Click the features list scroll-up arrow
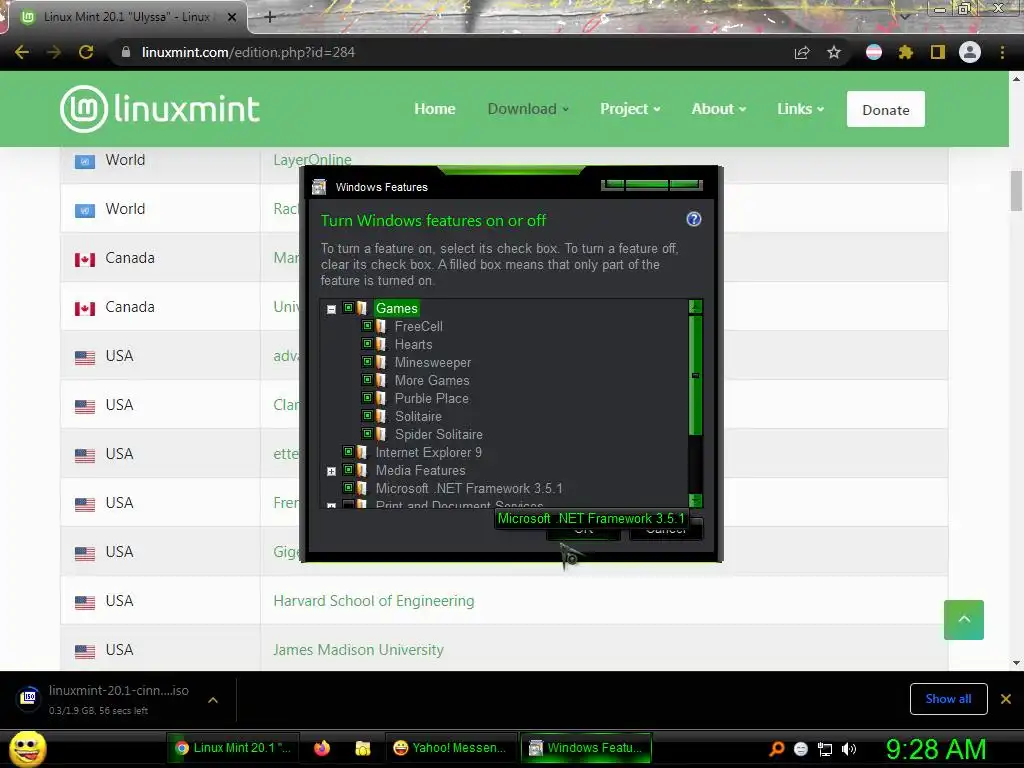Viewport: 1024px width, 768px height. [x=696, y=306]
